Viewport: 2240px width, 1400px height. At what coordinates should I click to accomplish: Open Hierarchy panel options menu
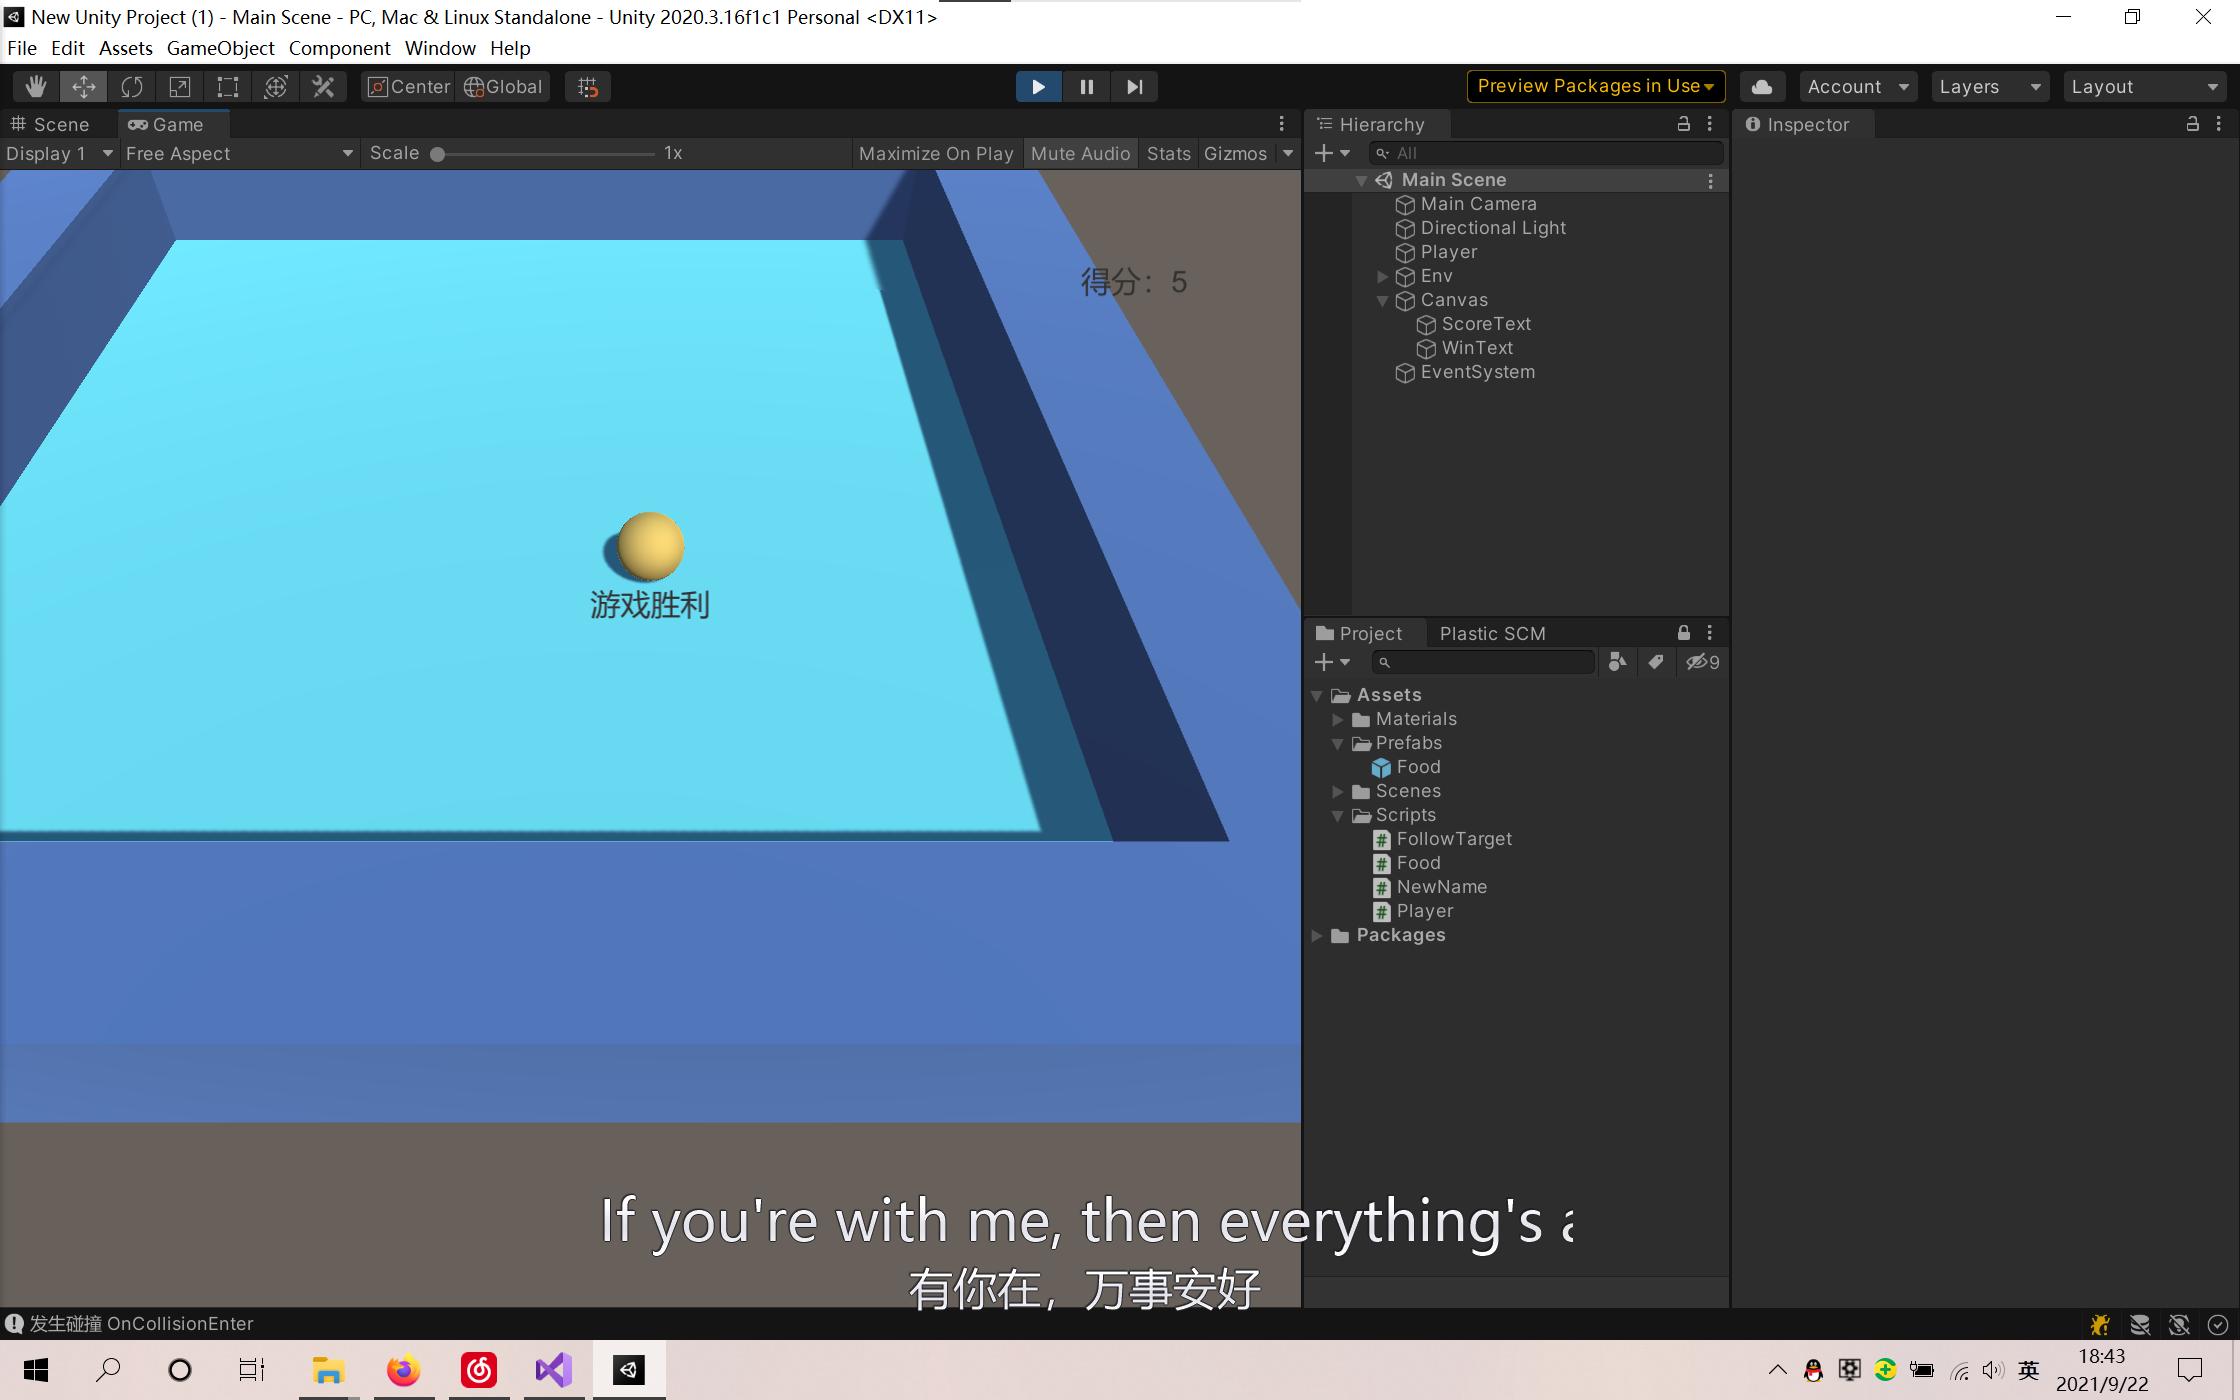(1710, 124)
